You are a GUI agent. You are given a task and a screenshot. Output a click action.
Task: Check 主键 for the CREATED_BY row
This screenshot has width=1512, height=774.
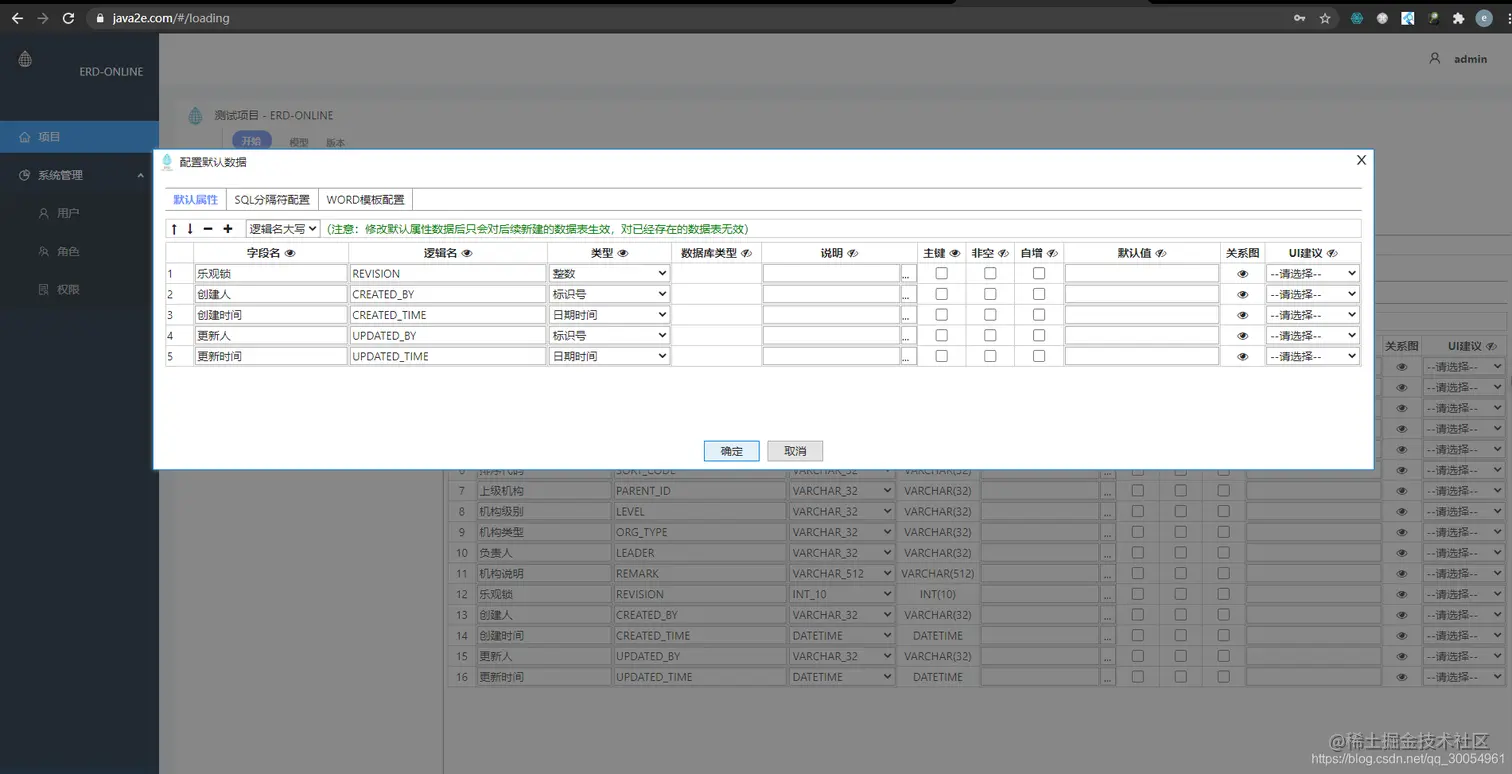coord(941,294)
